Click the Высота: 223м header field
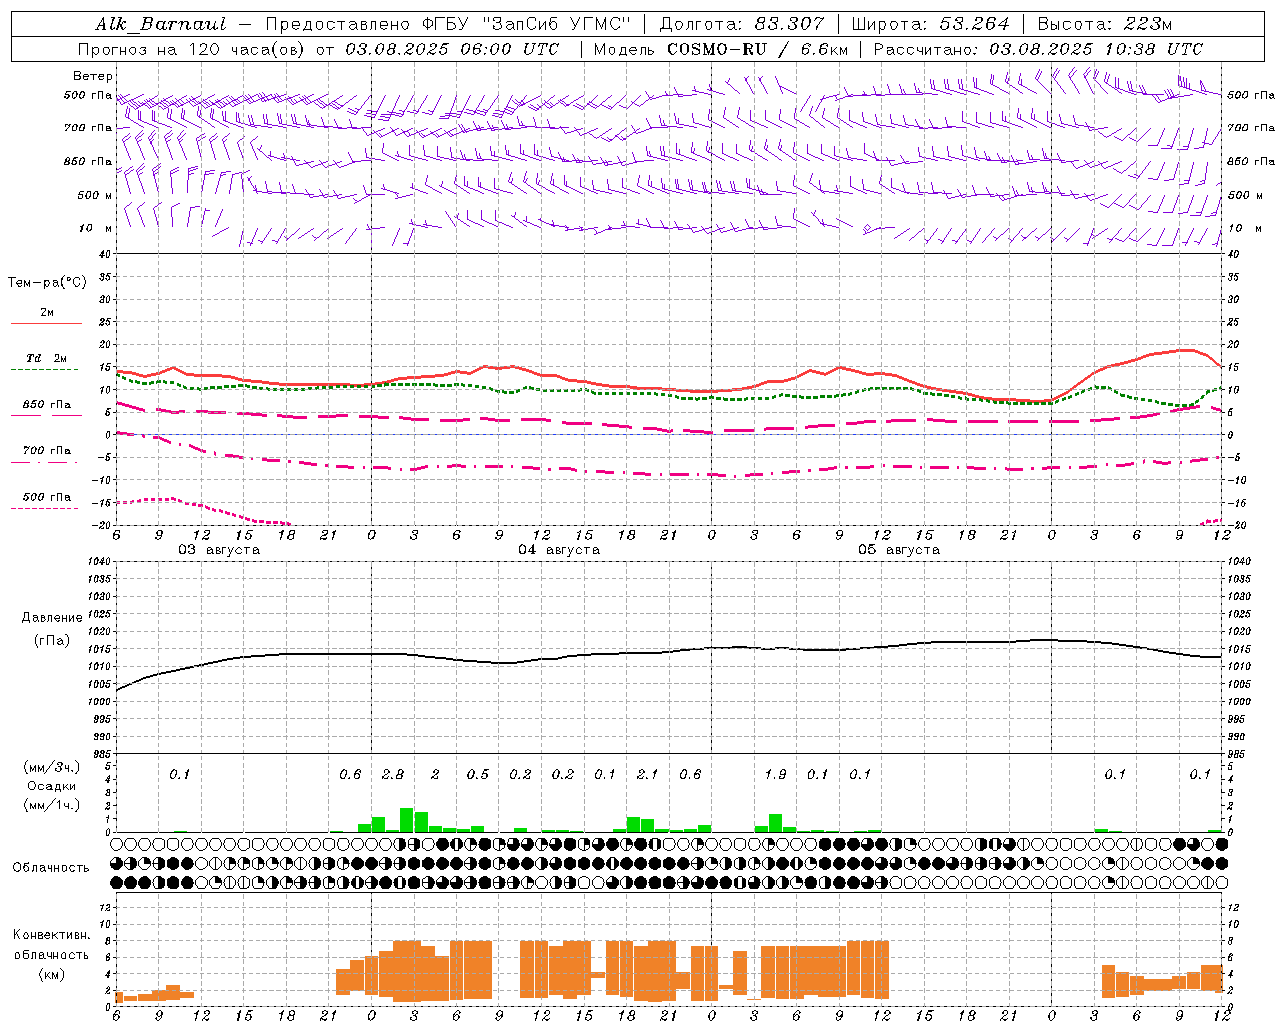Screen dimensions: 1280x1024 point(1104,25)
